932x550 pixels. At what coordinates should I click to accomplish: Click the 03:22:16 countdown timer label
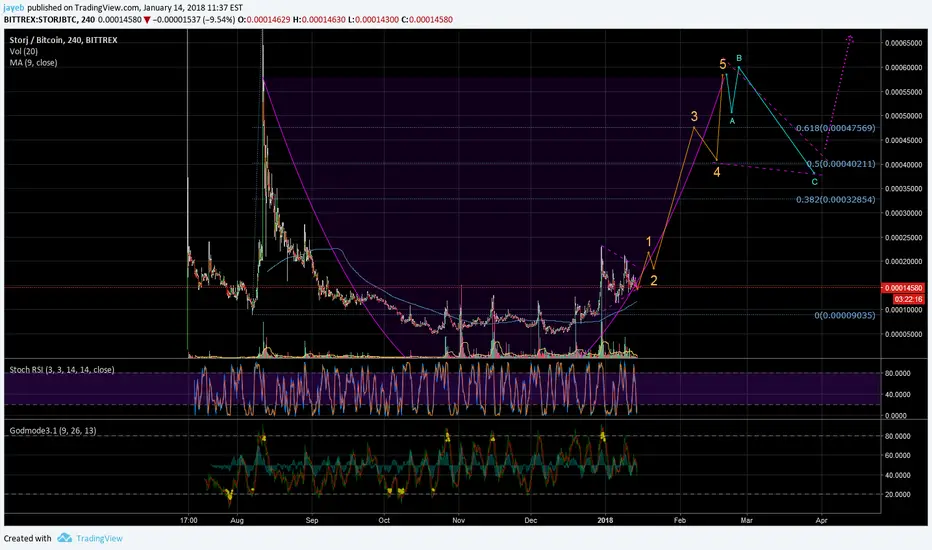908,299
